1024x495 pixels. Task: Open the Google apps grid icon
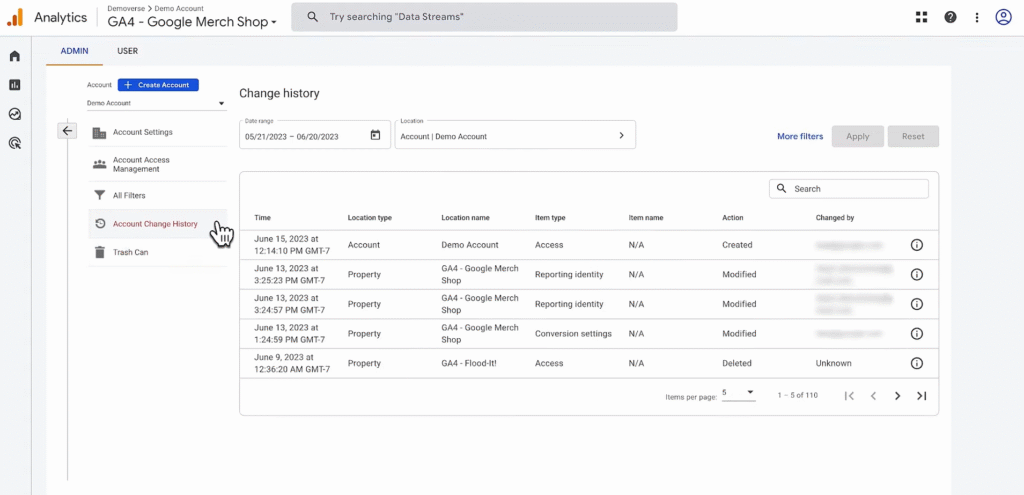click(921, 18)
